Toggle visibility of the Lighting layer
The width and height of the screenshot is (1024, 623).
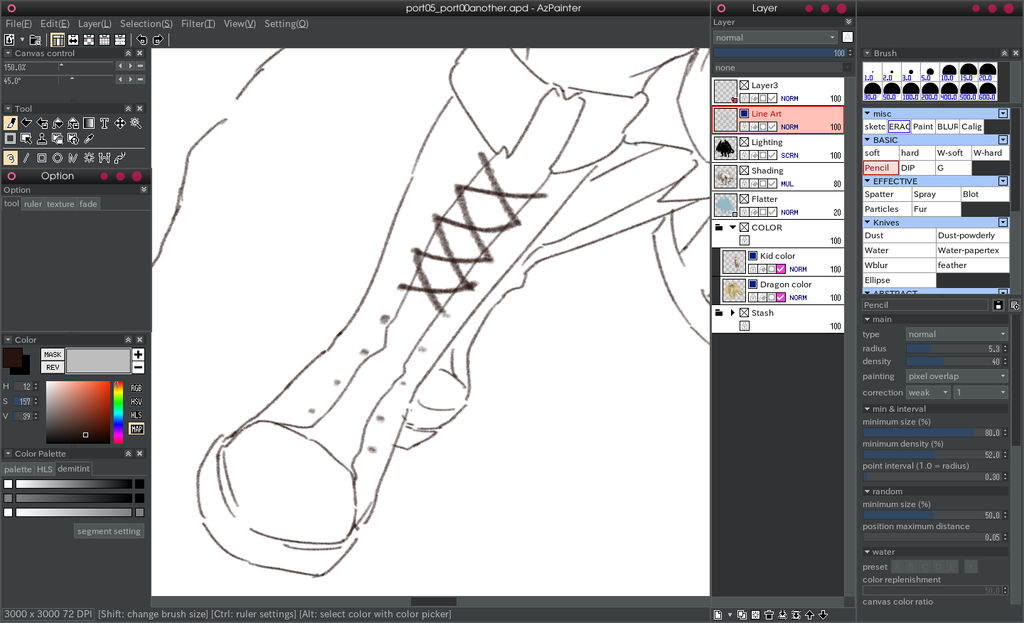point(744,142)
